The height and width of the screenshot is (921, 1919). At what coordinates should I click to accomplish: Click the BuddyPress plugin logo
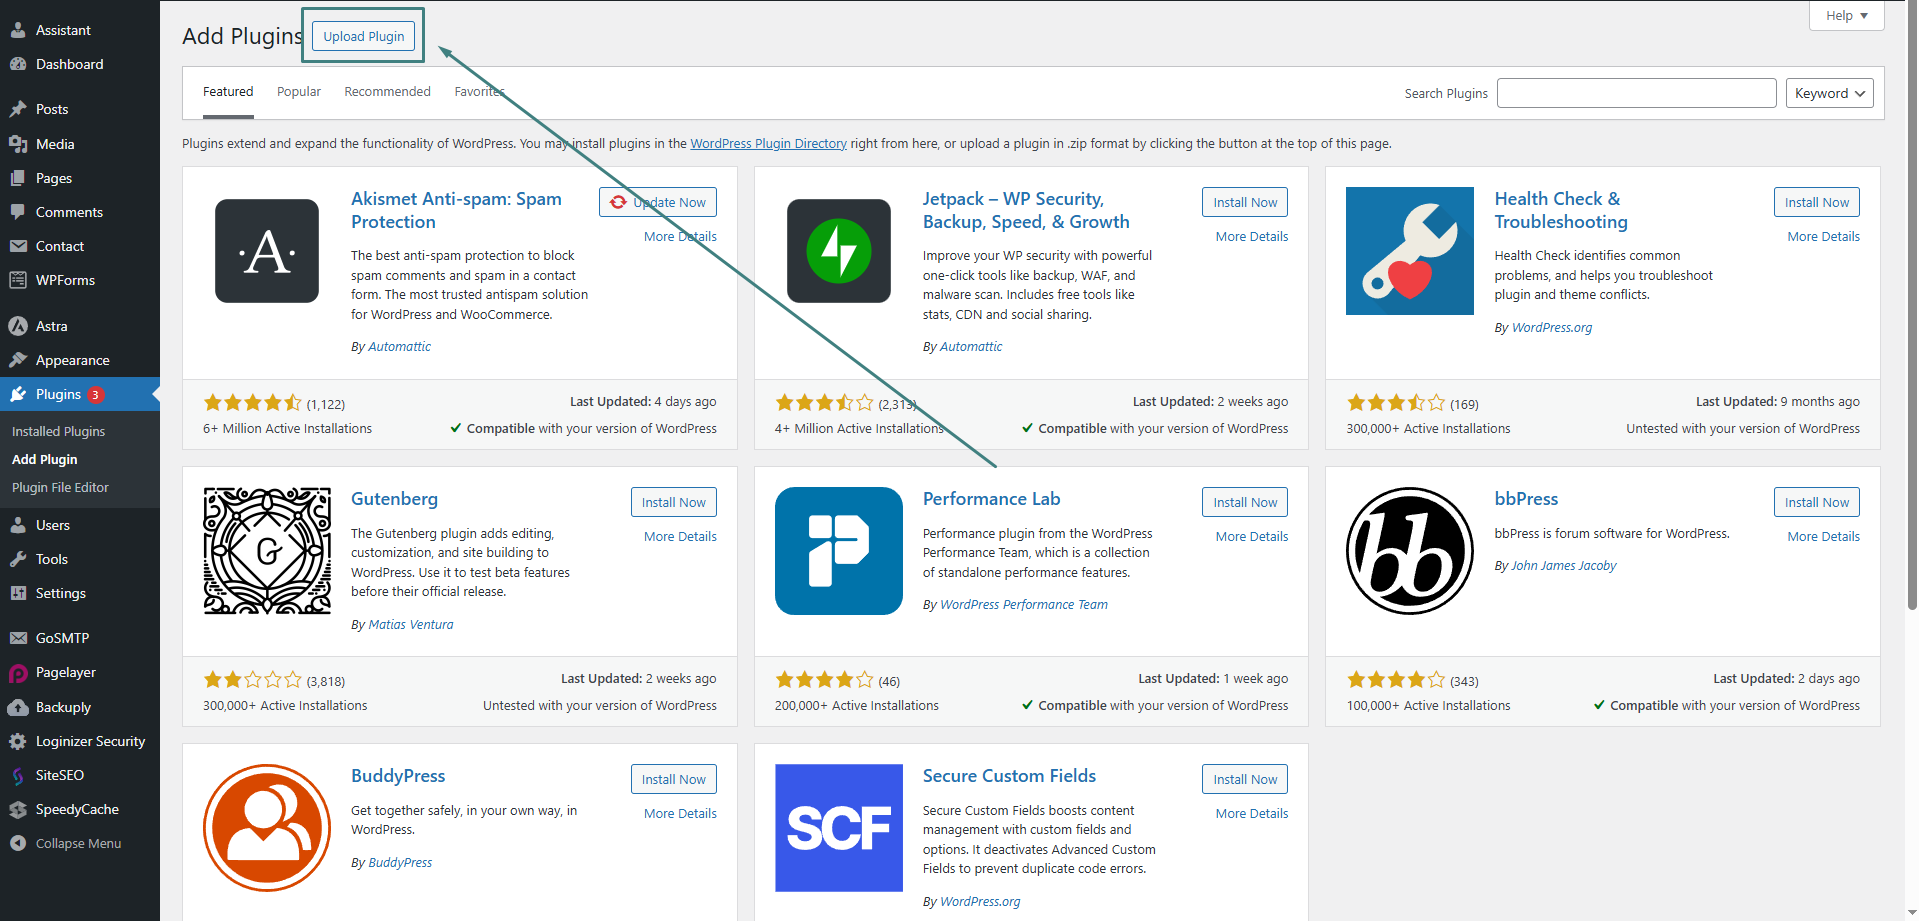[x=267, y=828]
